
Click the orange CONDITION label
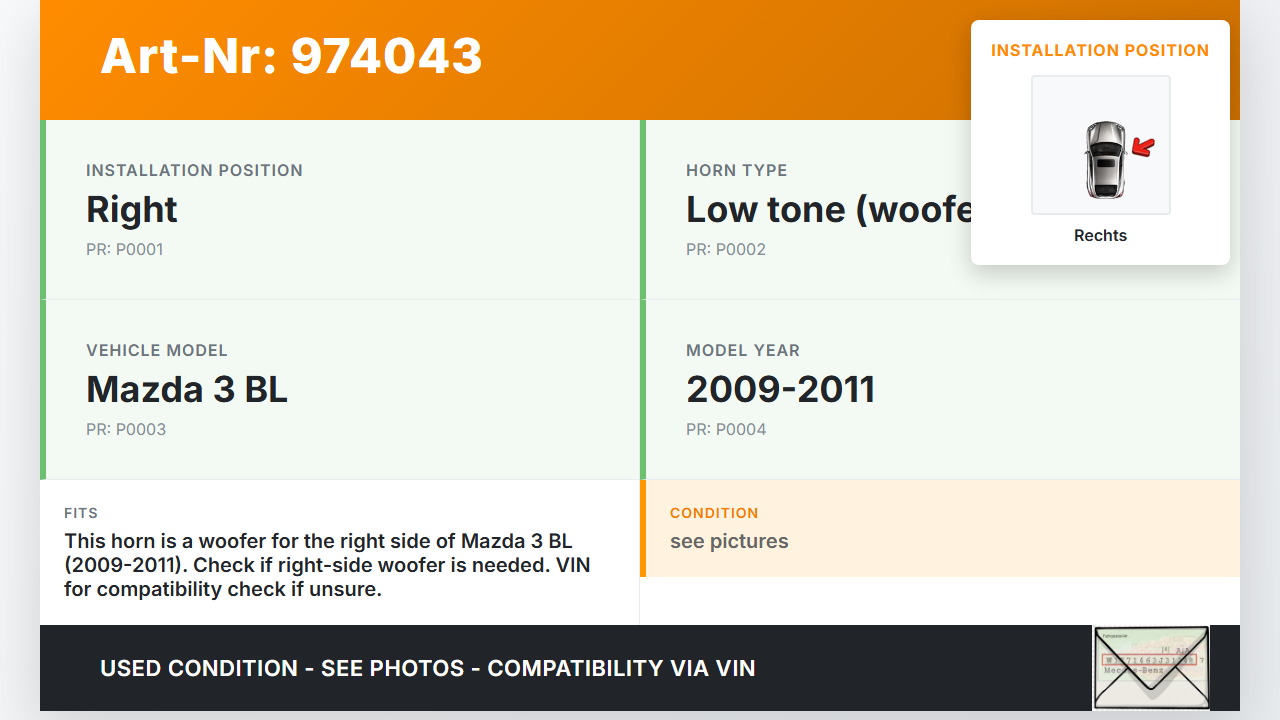click(714, 513)
